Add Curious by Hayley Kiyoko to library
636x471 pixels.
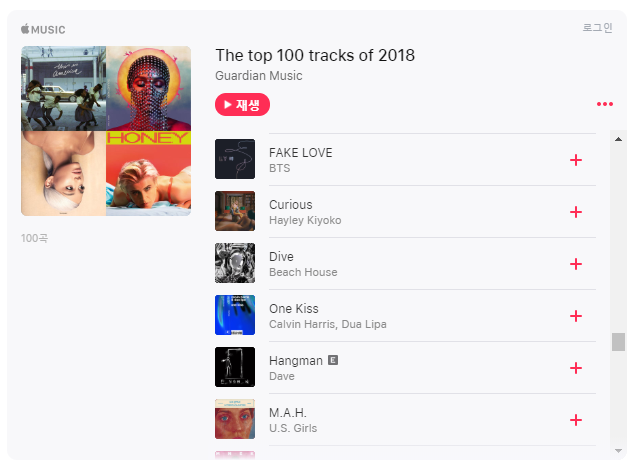coord(575,212)
